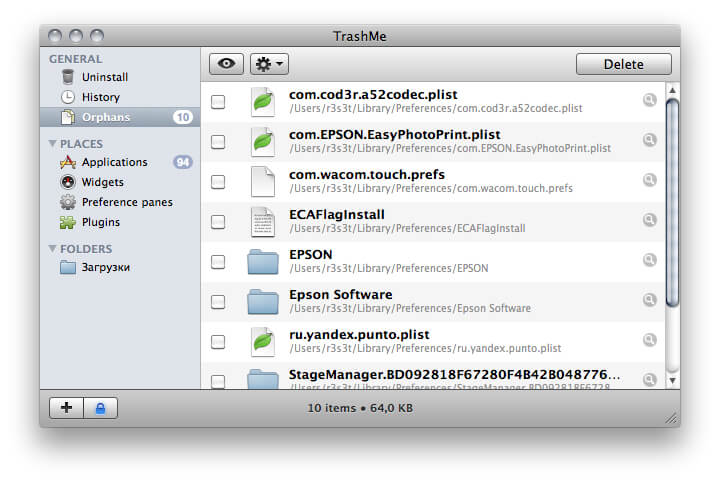Click the com.EPSON.EasyPhotoPrint.plist leaf file icon
This screenshot has width=720, height=482.
pyautogui.click(x=263, y=142)
